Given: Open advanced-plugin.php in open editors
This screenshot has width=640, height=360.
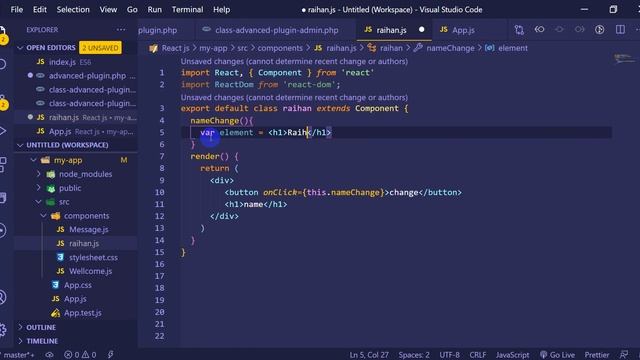Looking at the screenshot, I should tap(76, 76).
